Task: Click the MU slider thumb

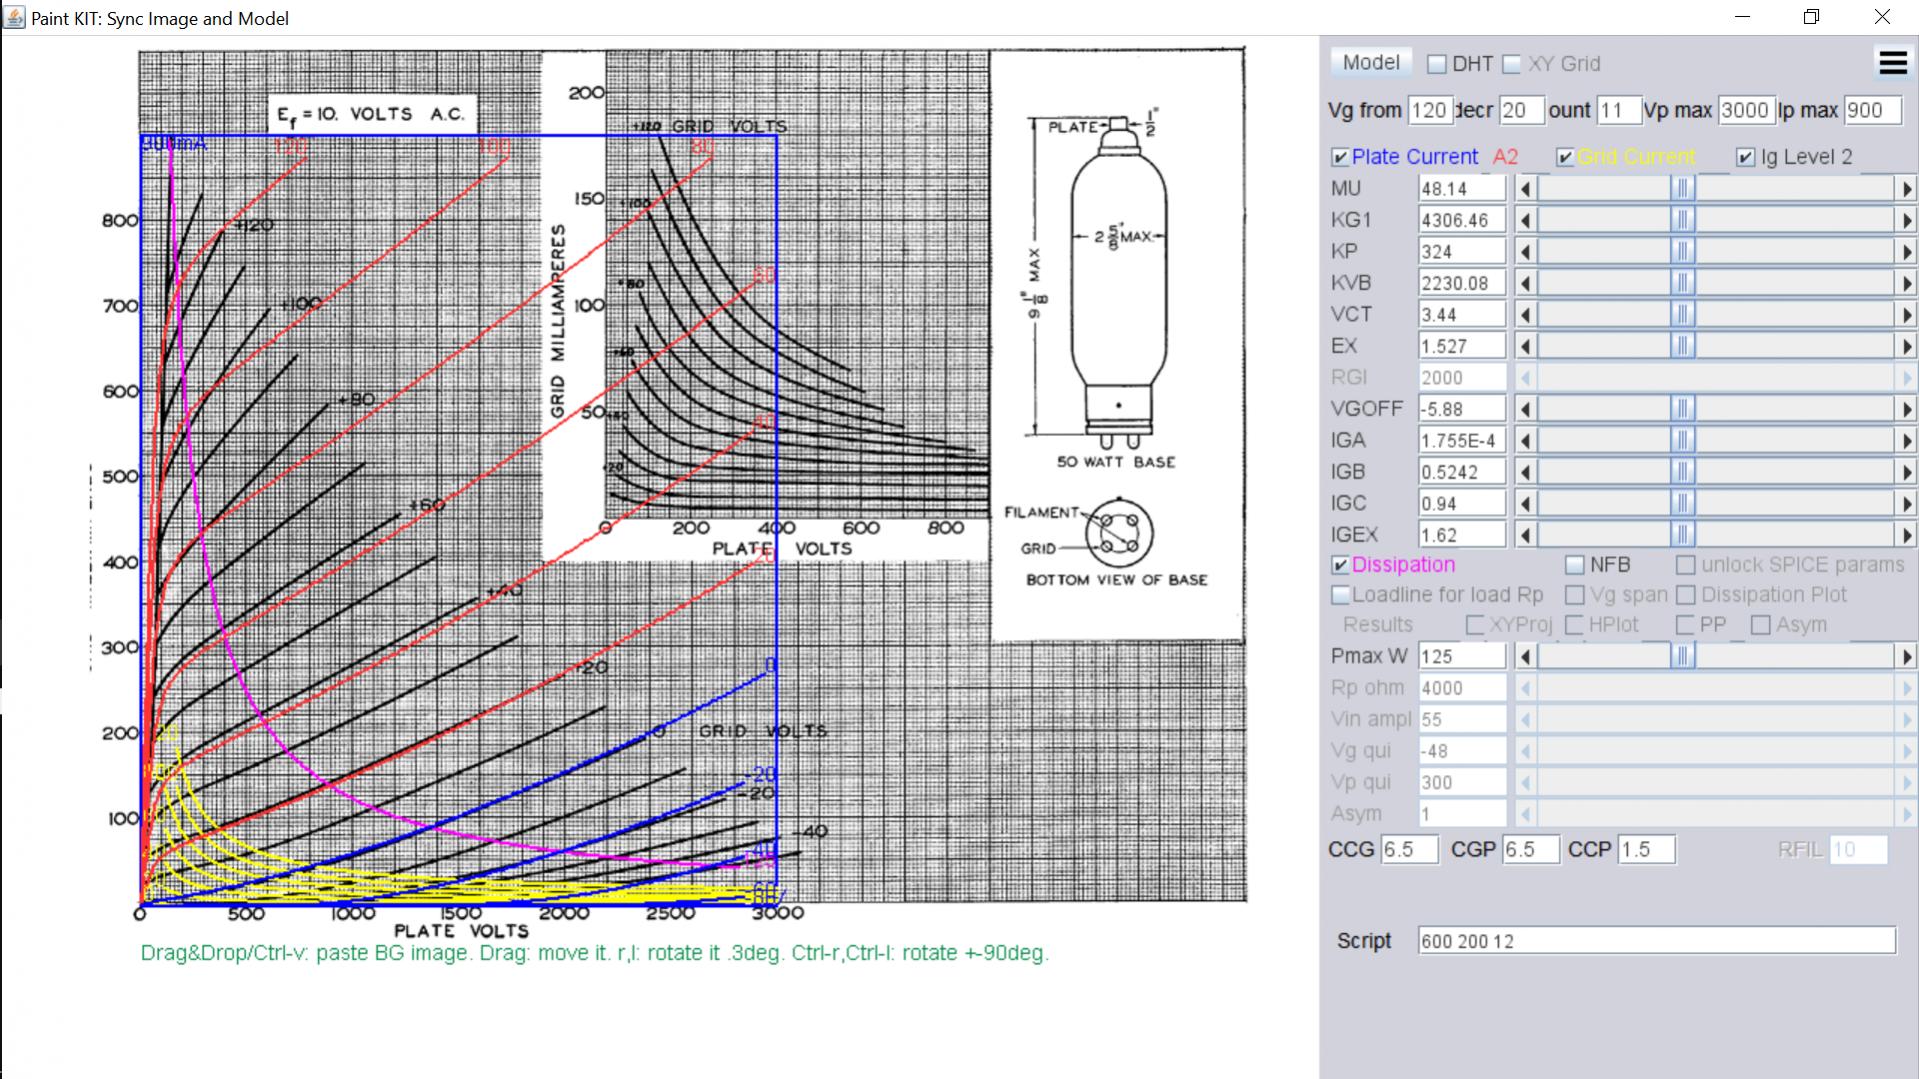Action: click(x=1682, y=189)
